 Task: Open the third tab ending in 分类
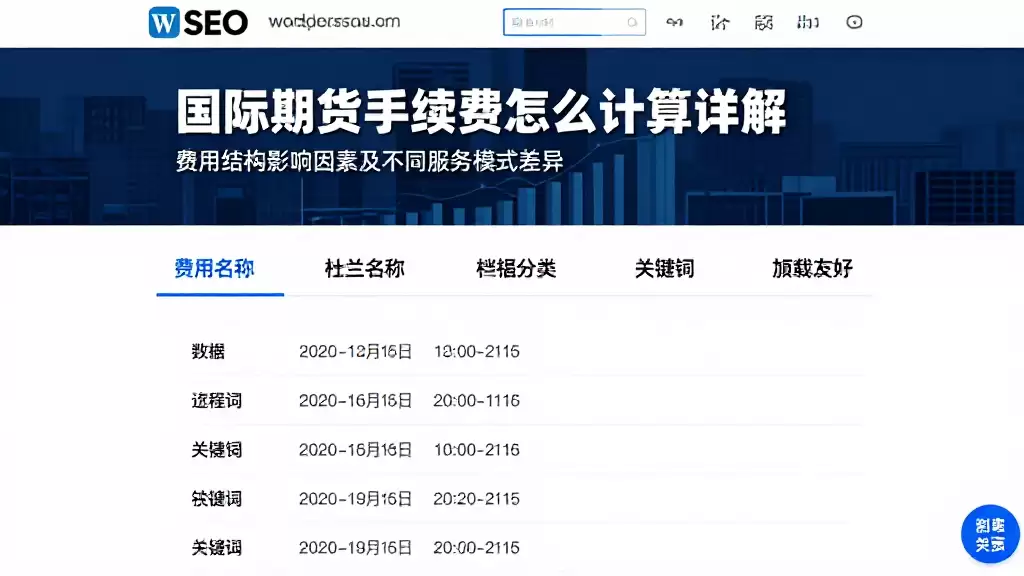point(516,268)
